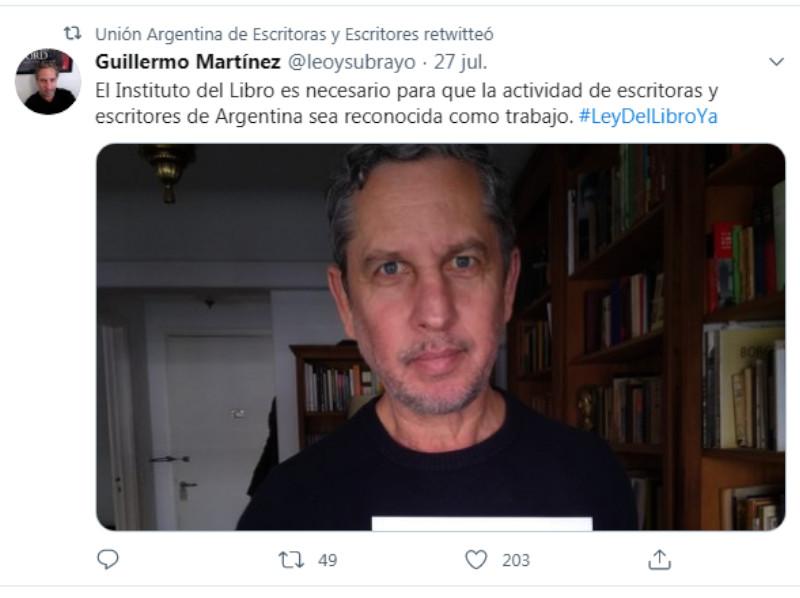
Task: View the 203 likes count
Action: [x=516, y=560]
